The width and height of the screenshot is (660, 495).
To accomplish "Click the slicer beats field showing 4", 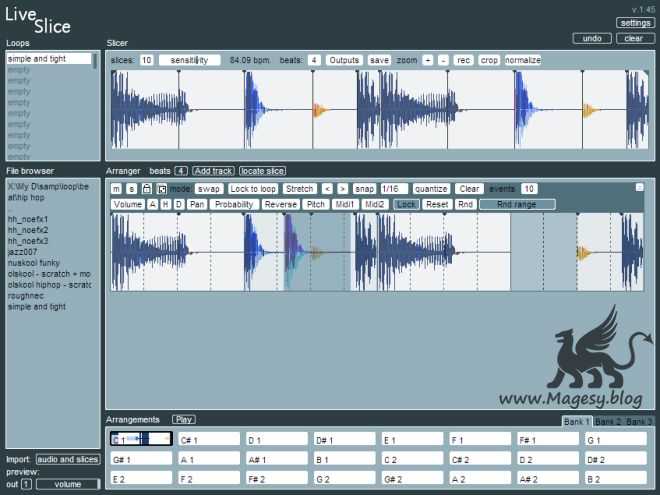I will [x=314, y=60].
